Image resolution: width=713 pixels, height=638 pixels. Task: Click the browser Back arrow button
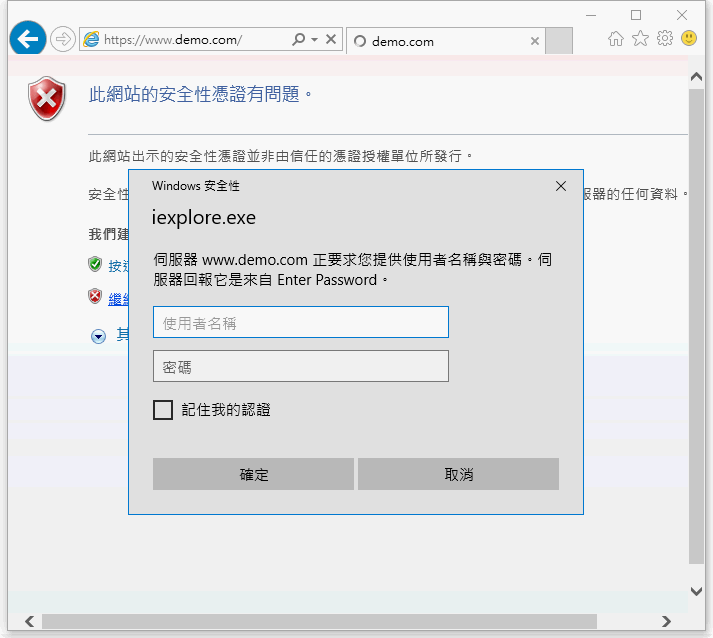coord(28,39)
